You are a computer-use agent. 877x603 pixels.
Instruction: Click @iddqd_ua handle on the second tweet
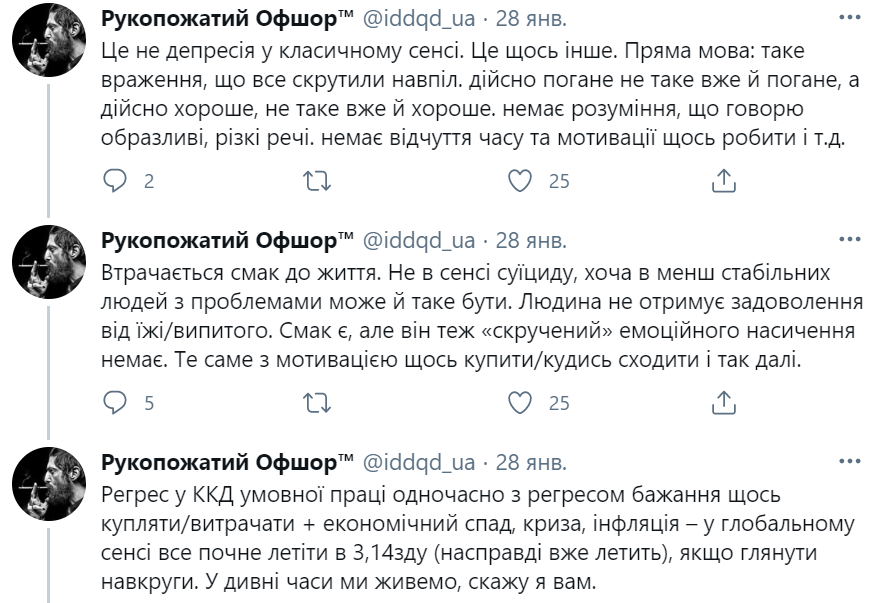tap(417, 241)
